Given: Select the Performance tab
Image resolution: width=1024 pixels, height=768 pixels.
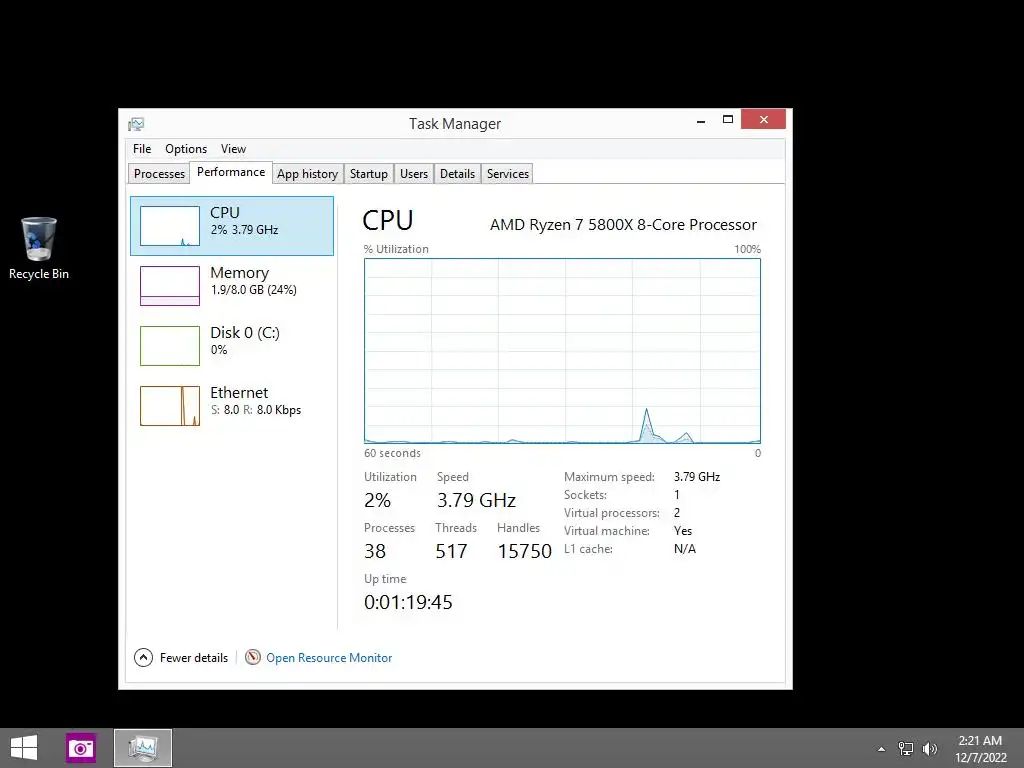Looking at the screenshot, I should pos(231,172).
